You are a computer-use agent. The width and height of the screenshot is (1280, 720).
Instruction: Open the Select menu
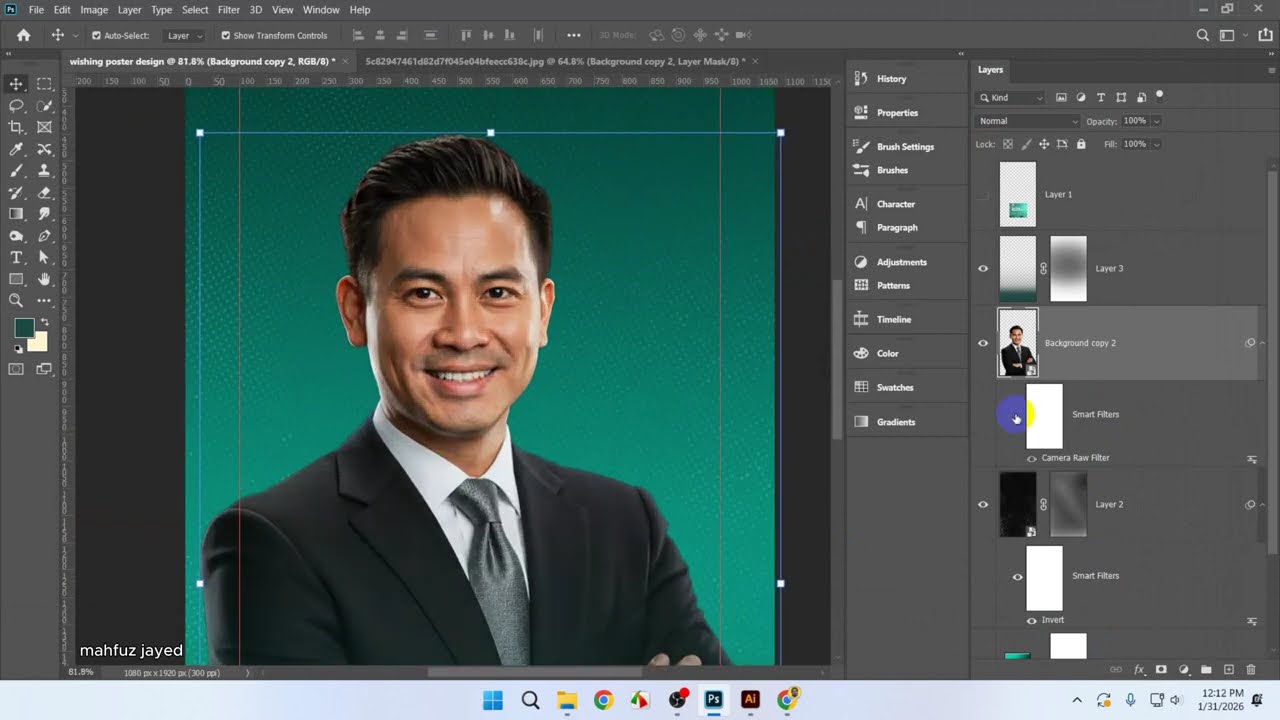[x=195, y=9]
